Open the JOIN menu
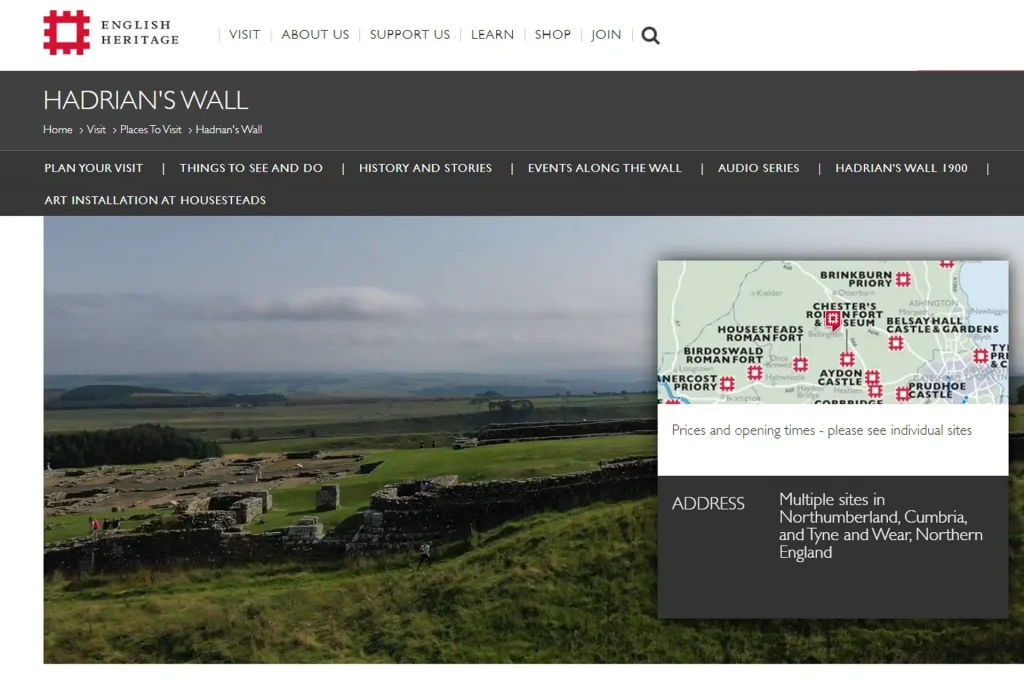The image size is (1024, 683). point(606,35)
